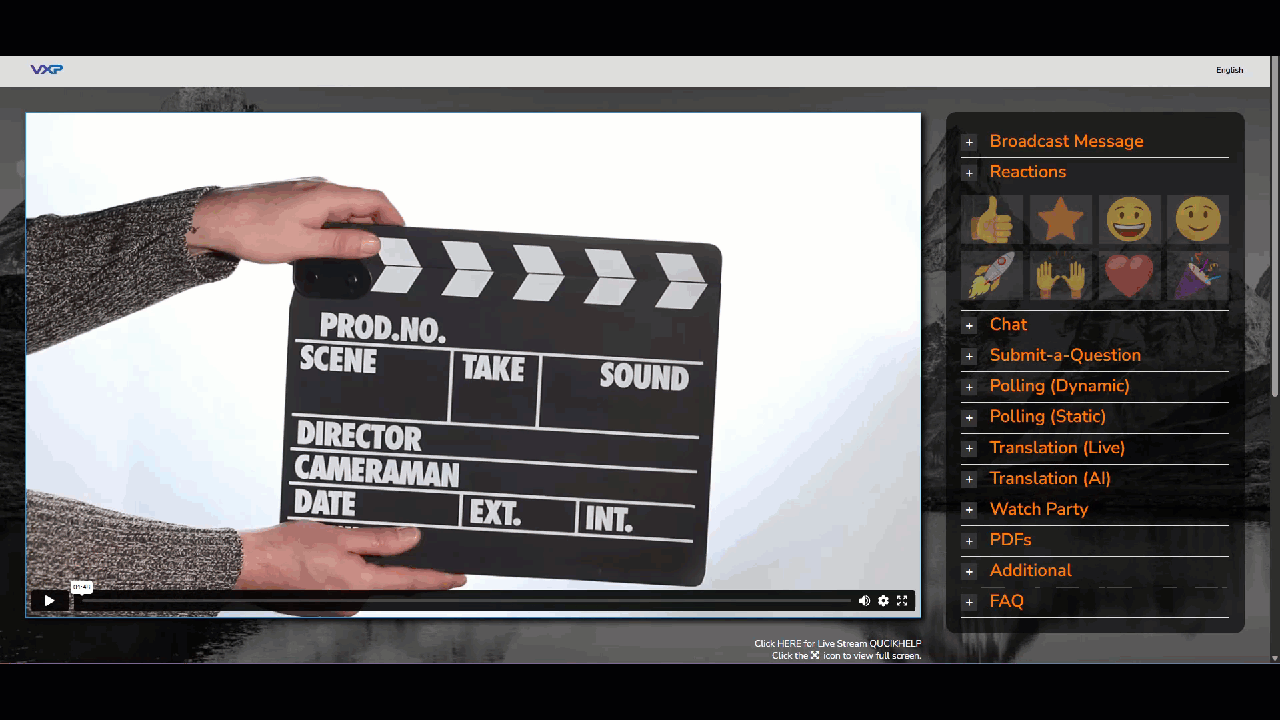This screenshot has height=720, width=1280.
Task: Toggle fullscreen video mode
Action: point(902,601)
